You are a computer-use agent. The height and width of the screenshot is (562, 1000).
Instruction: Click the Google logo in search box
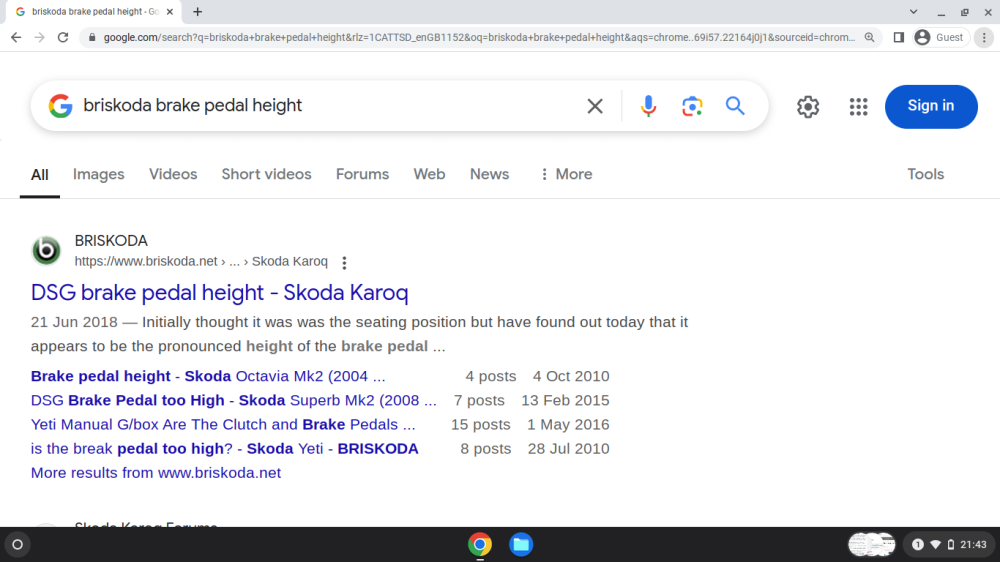click(x=61, y=106)
